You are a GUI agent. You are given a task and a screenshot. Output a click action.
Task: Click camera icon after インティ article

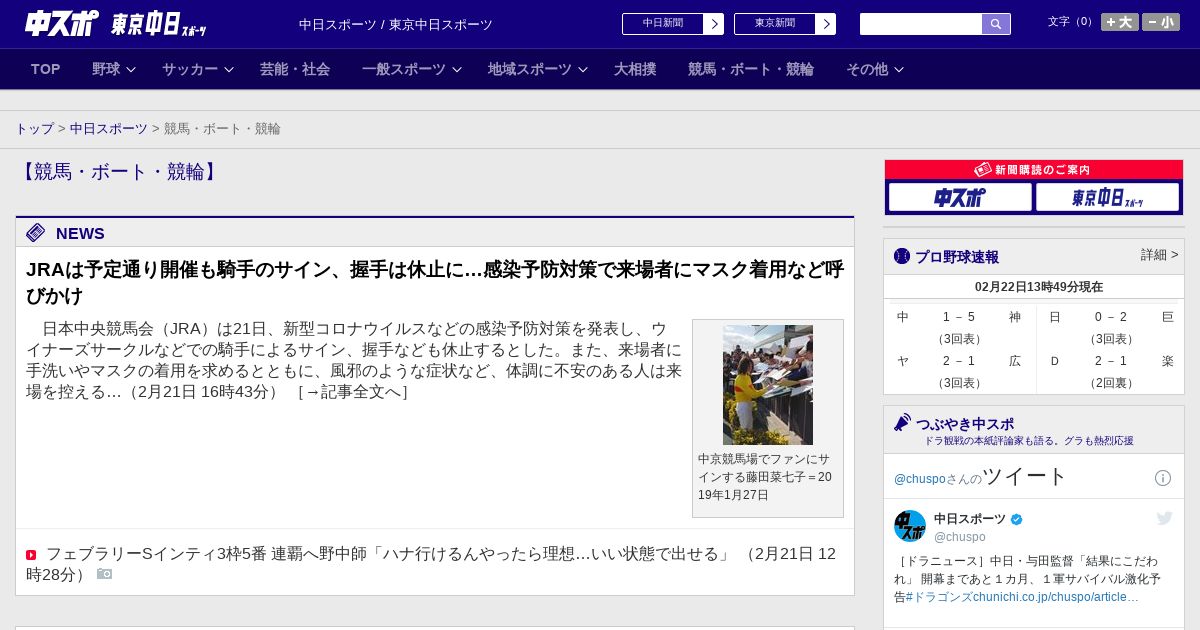point(104,574)
